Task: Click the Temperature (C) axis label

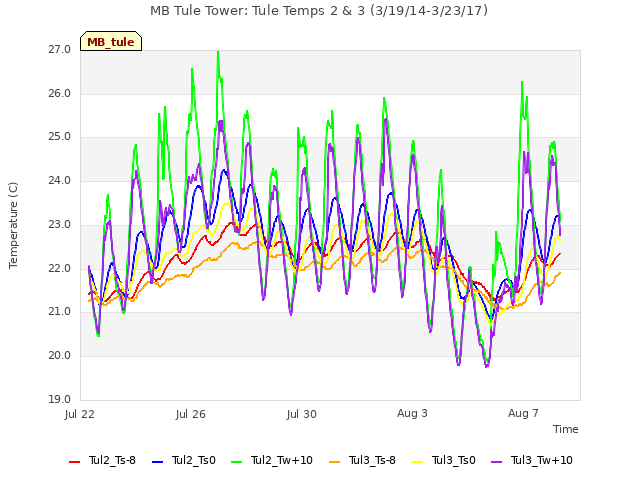Action: pos(13,225)
